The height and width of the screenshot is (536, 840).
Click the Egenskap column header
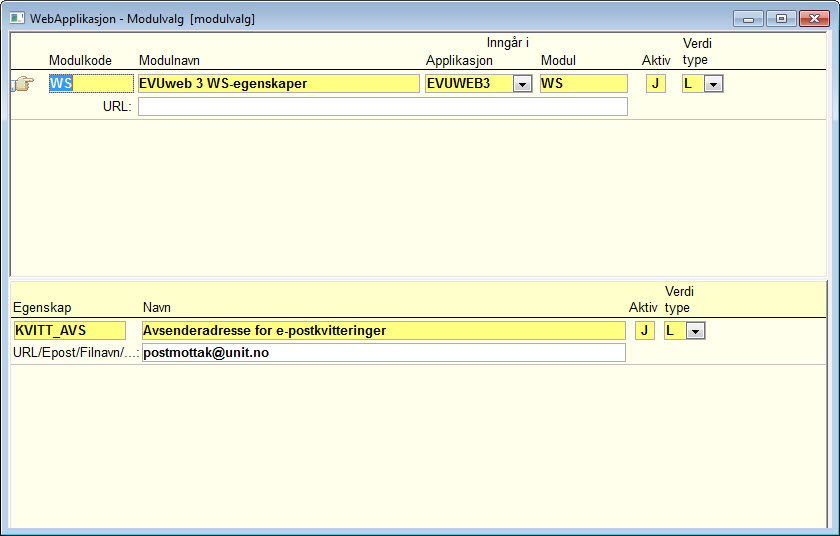pyautogui.click(x=42, y=307)
